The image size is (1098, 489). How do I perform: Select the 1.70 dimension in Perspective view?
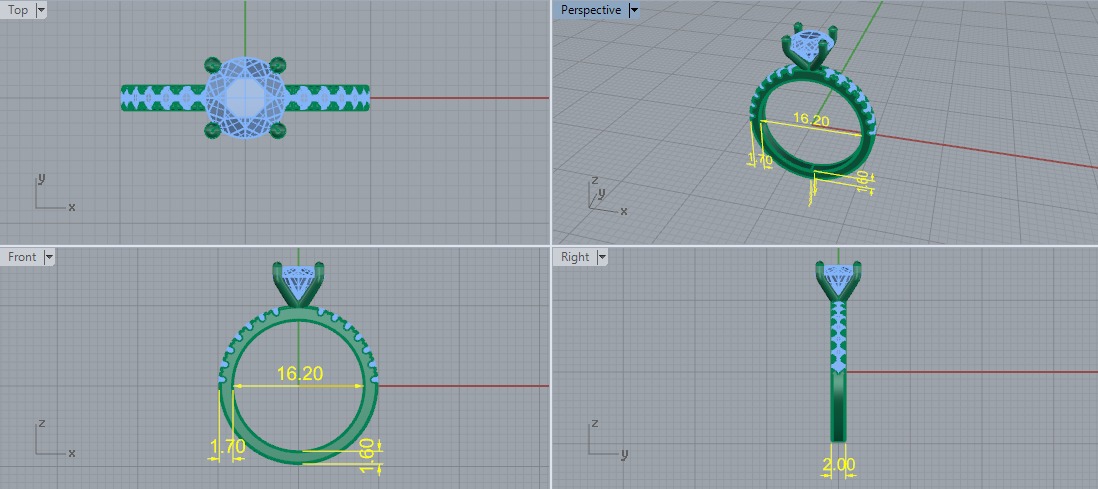click(x=760, y=160)
